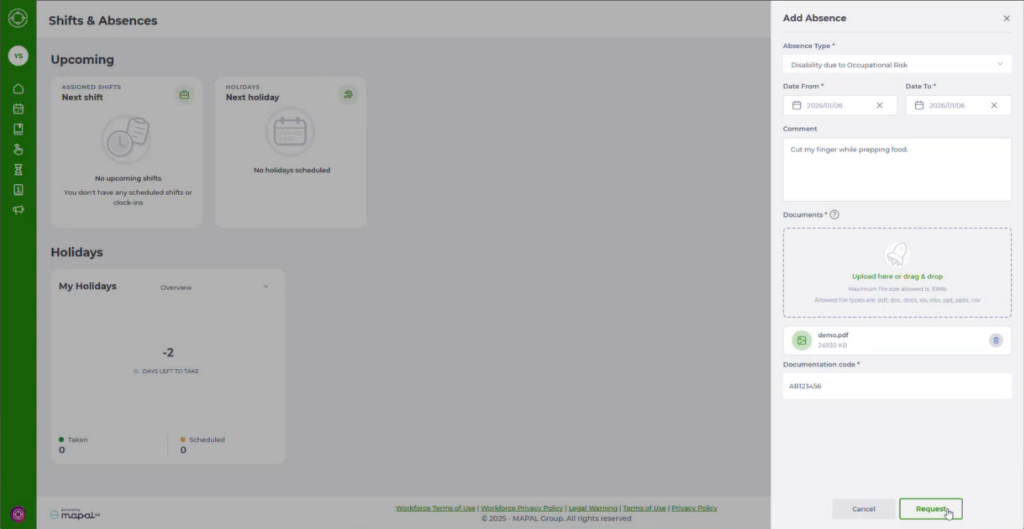Open the calendar icon in the left sidebar
Screen dimensions: 1024x529
pyautogui.click(x=18, y=108)
